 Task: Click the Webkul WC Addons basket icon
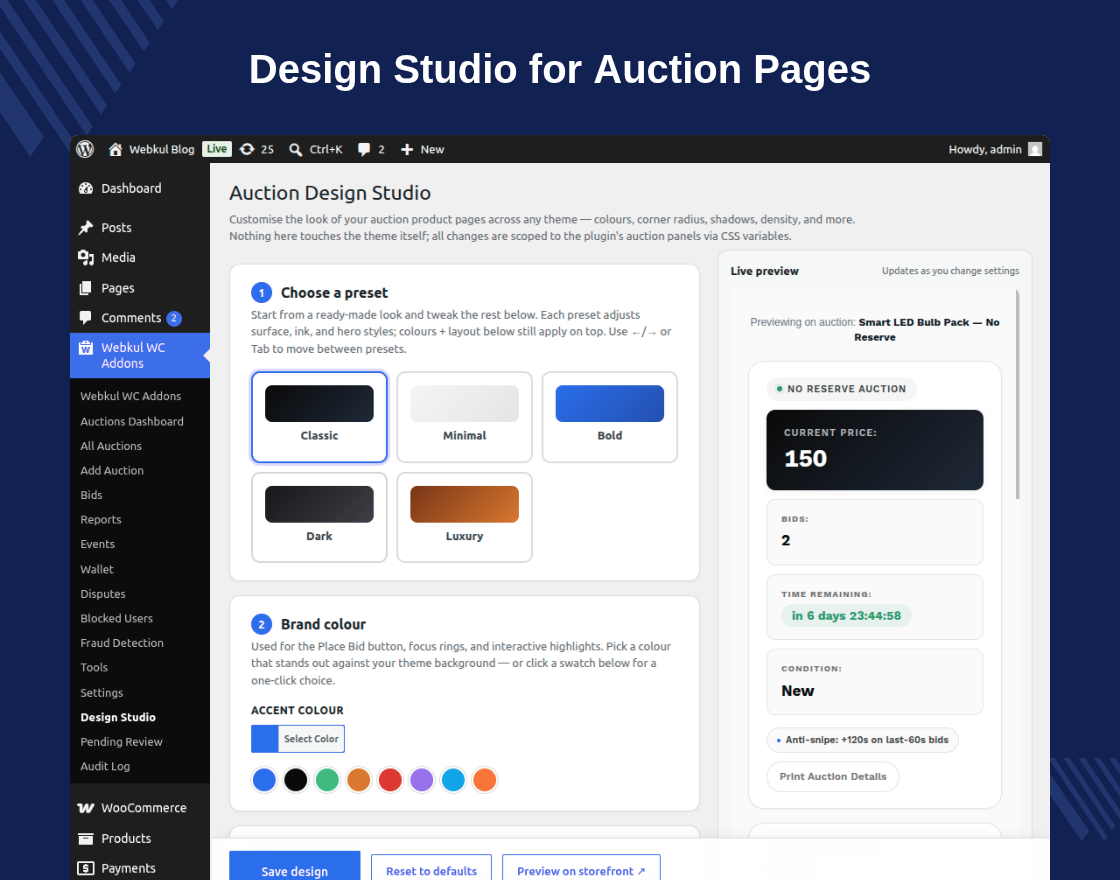point(86,348)
